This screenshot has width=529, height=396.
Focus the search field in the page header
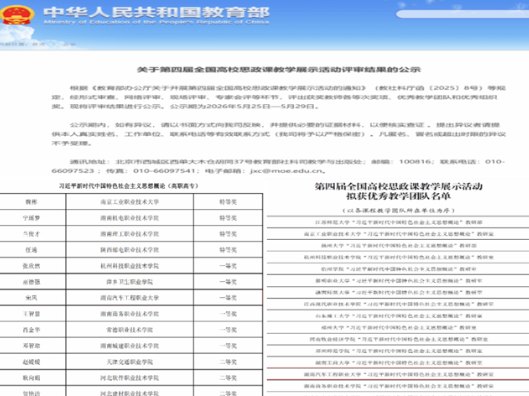pyautogui.click(x=462, y=14)
